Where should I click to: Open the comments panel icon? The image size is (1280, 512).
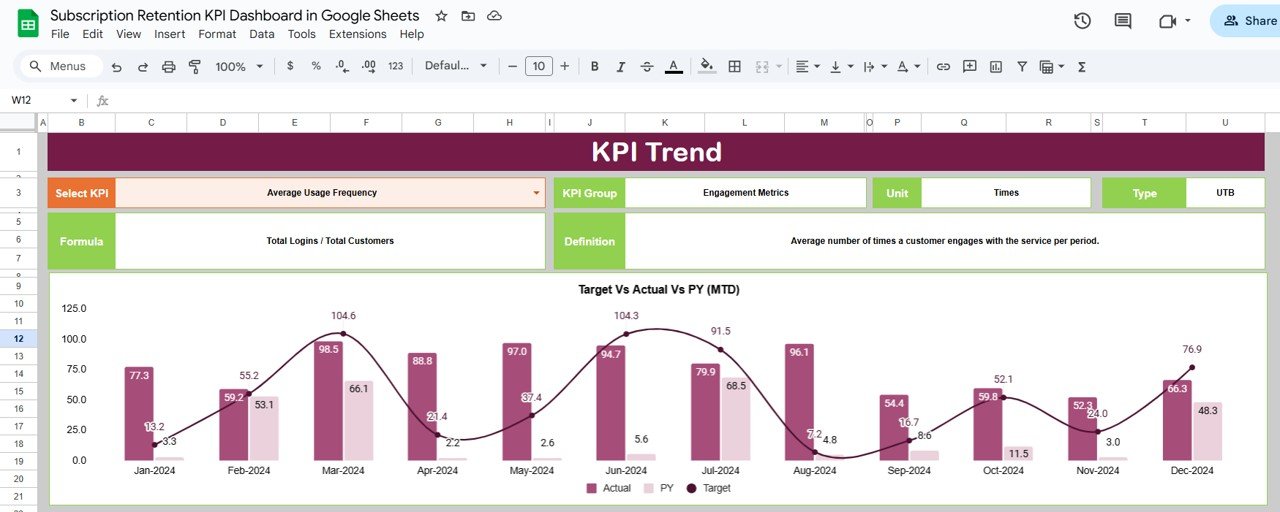(x=1123, y=21)
